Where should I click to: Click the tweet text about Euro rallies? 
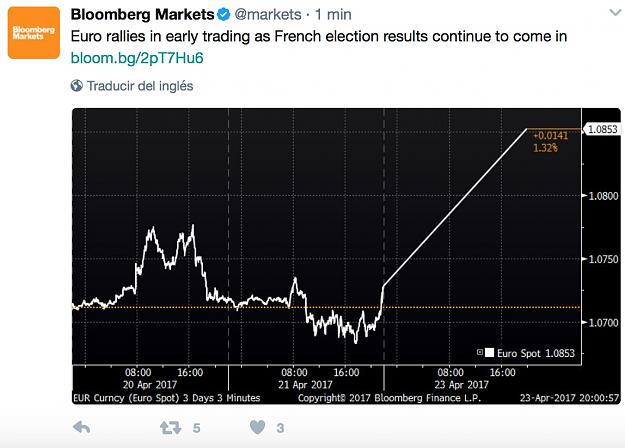coord(318,37)
